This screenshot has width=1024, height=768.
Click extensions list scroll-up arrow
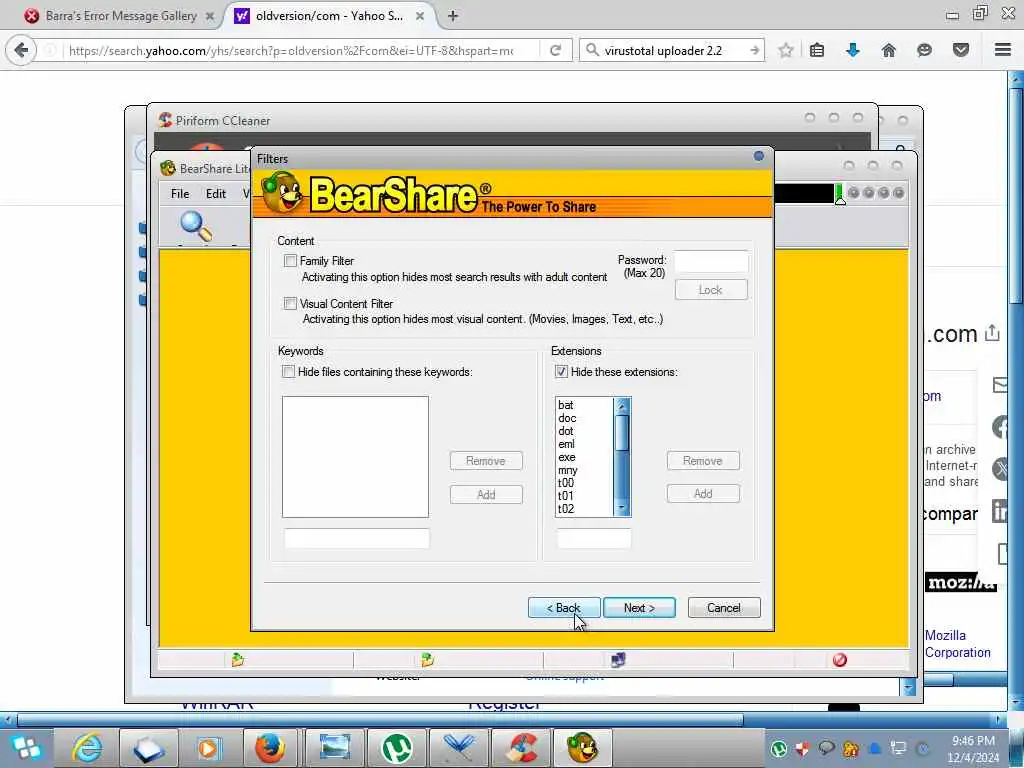tap(622, 406)
